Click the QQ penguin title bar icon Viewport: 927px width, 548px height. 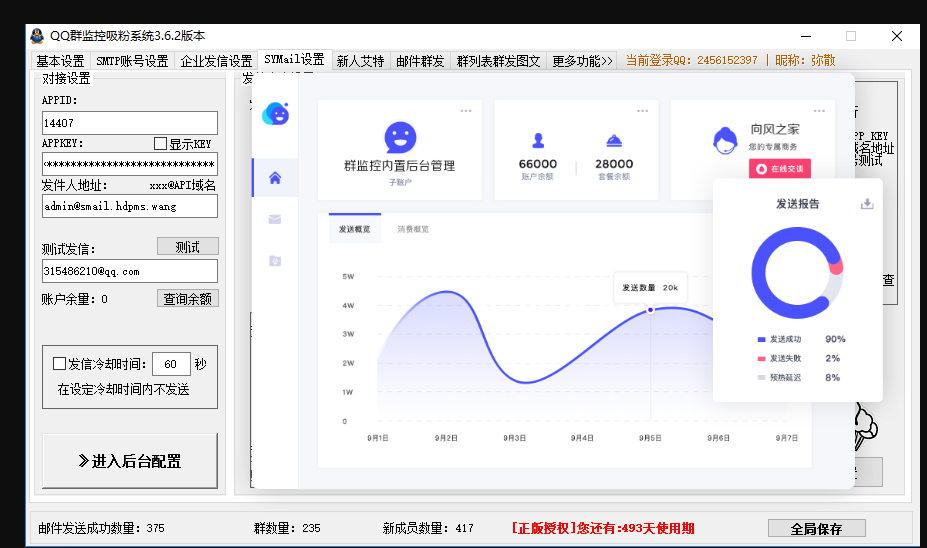(x=37, y=36)
